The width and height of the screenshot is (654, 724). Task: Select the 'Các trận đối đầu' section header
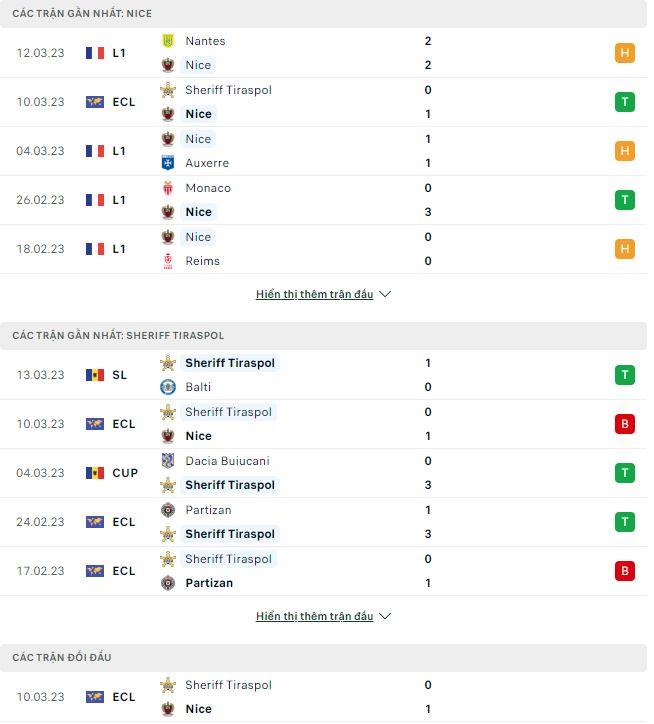click(62, 657)
